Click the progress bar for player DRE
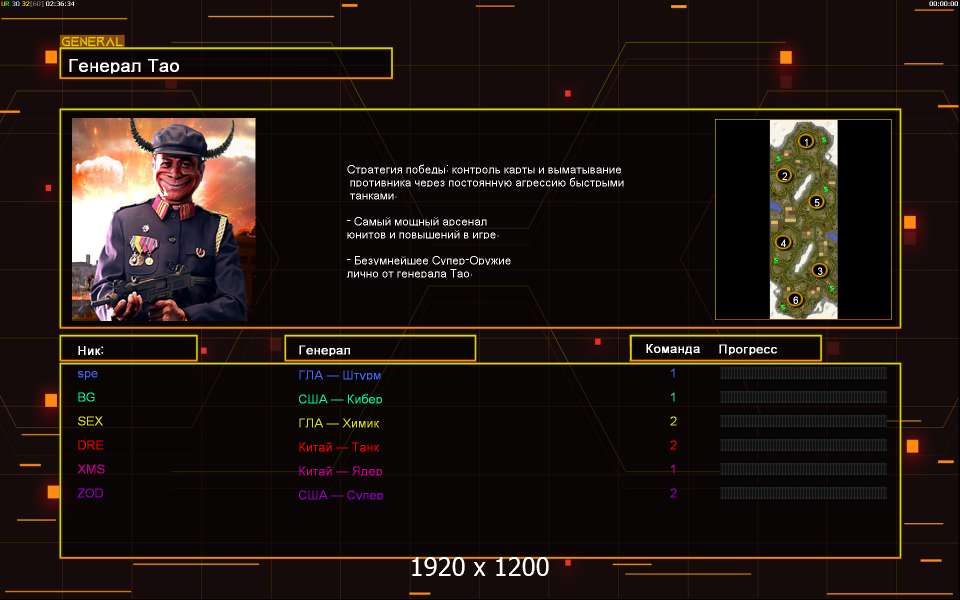Viewport: 960px width, 600px height. click(x=803, y=445)
